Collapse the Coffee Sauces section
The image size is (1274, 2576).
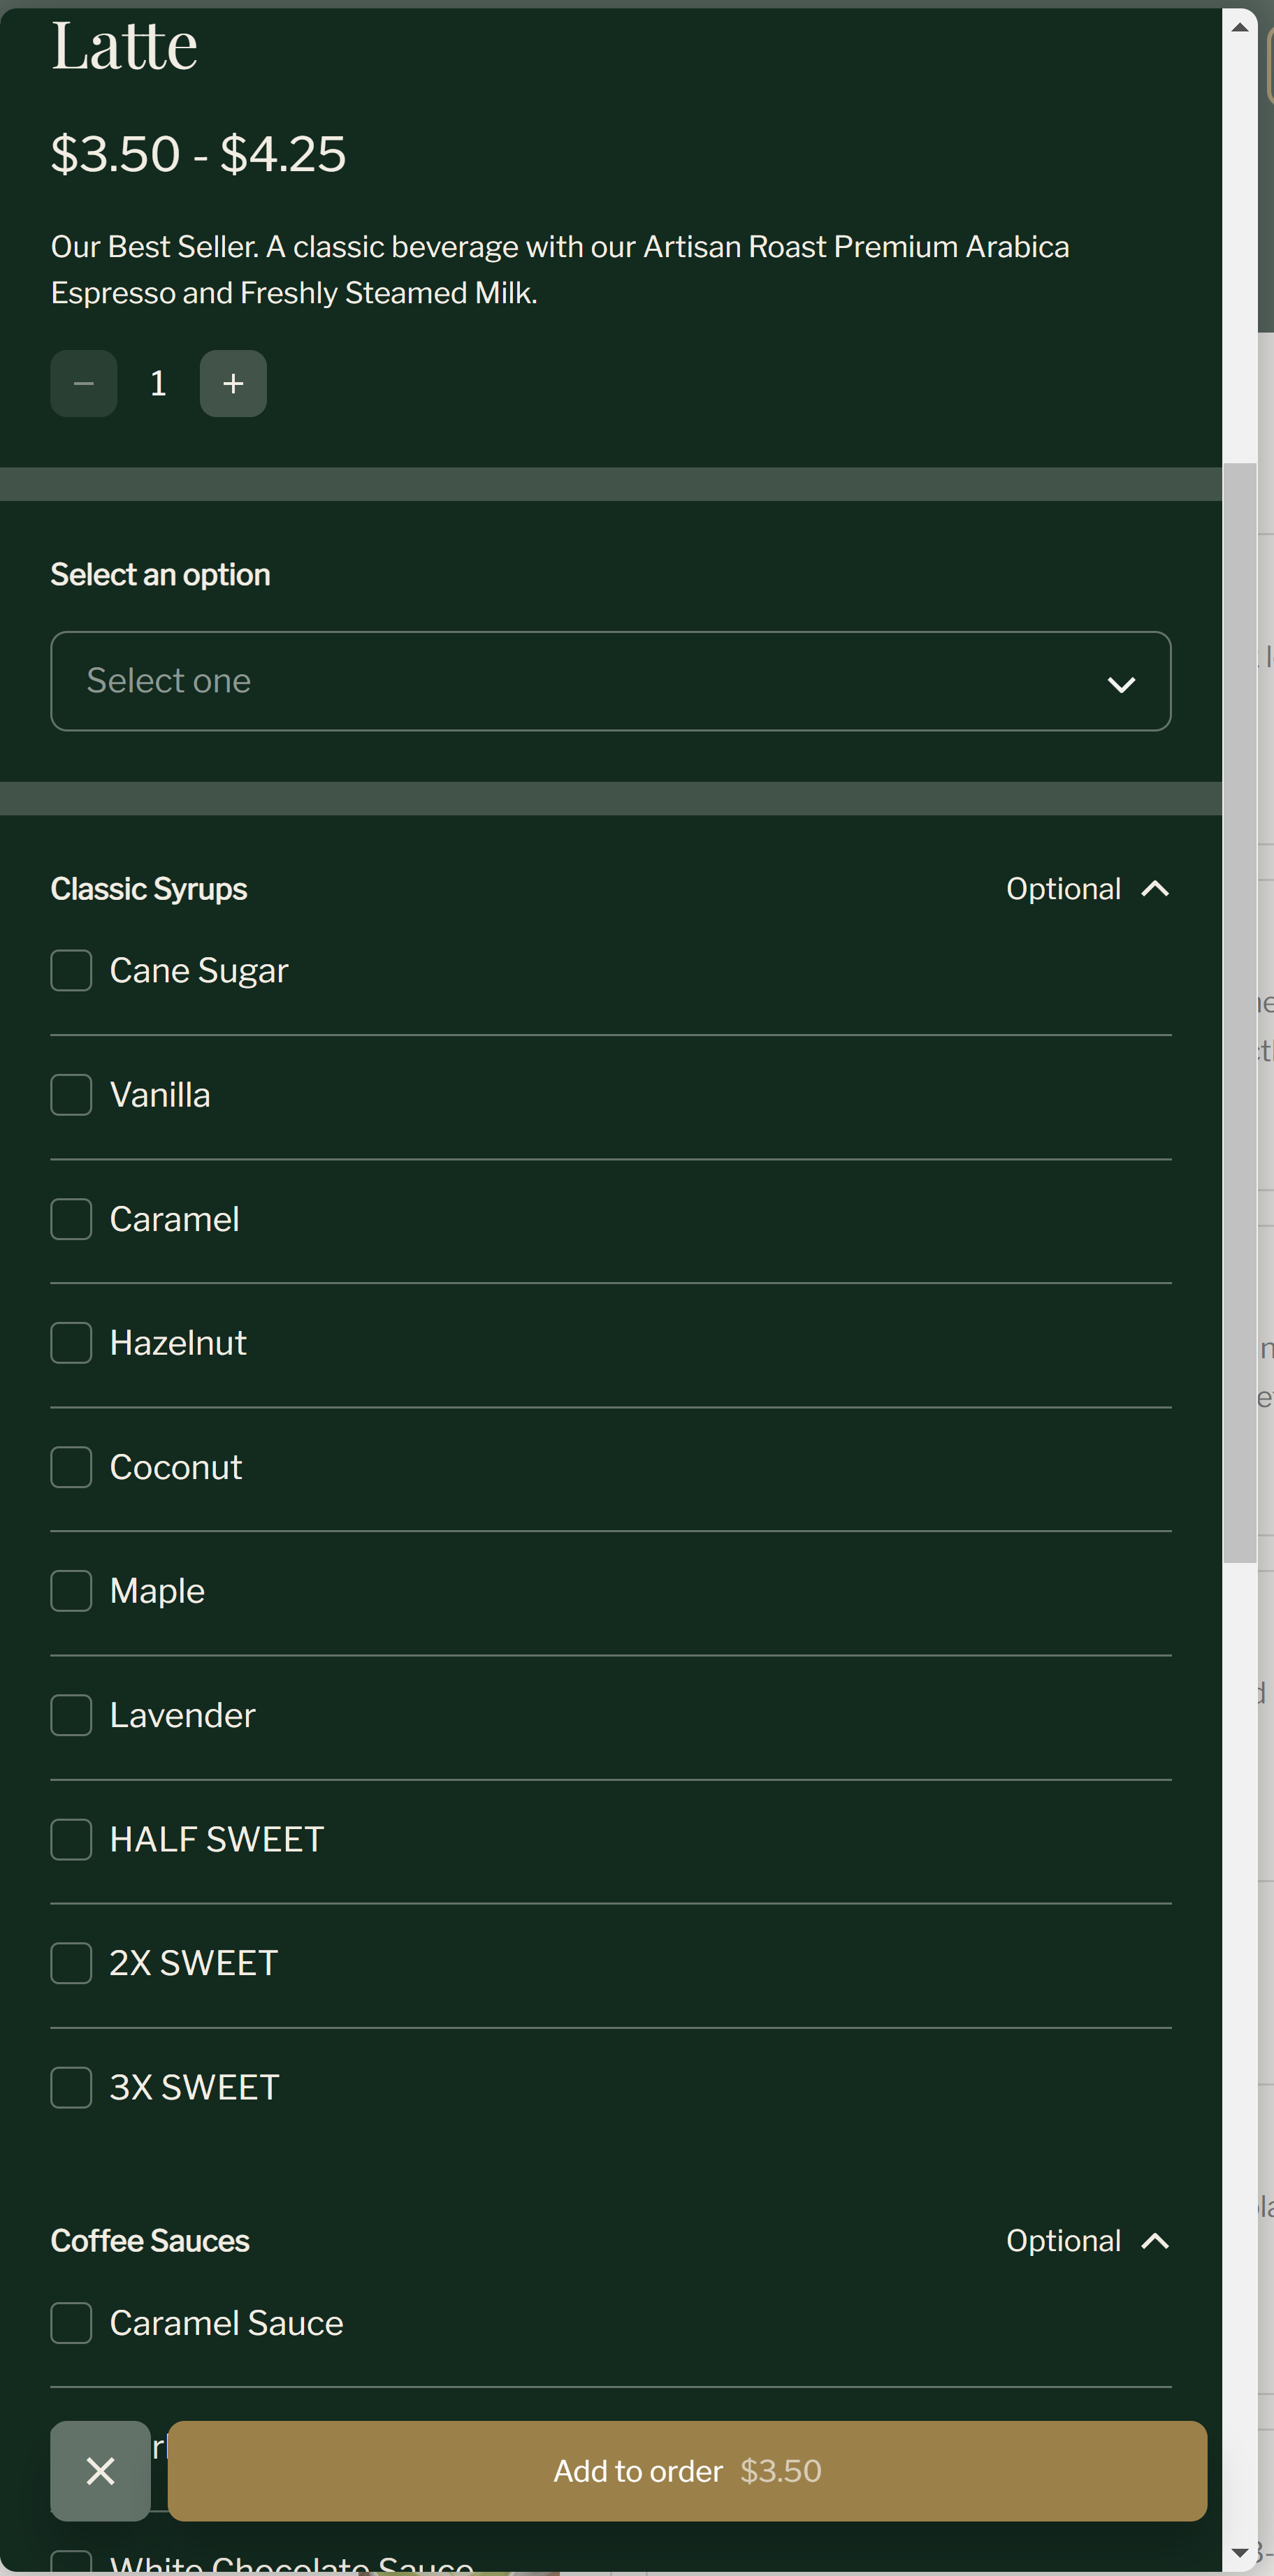[x=1155, y=2240]
